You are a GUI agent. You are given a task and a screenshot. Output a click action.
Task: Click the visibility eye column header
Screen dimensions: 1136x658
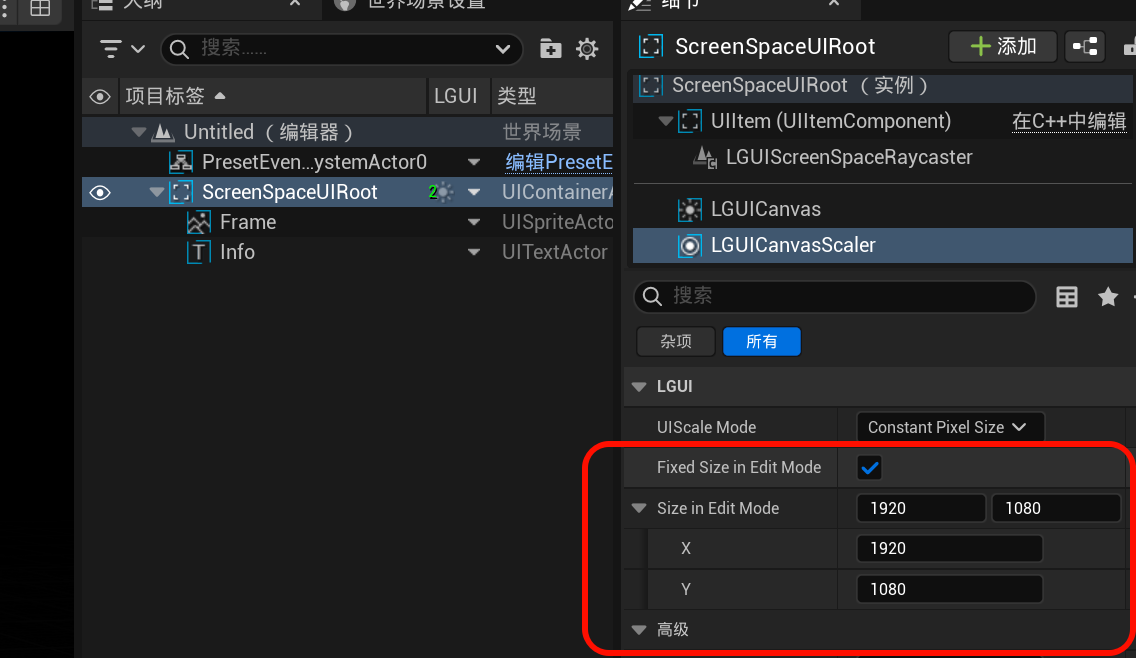click(100, 96)
